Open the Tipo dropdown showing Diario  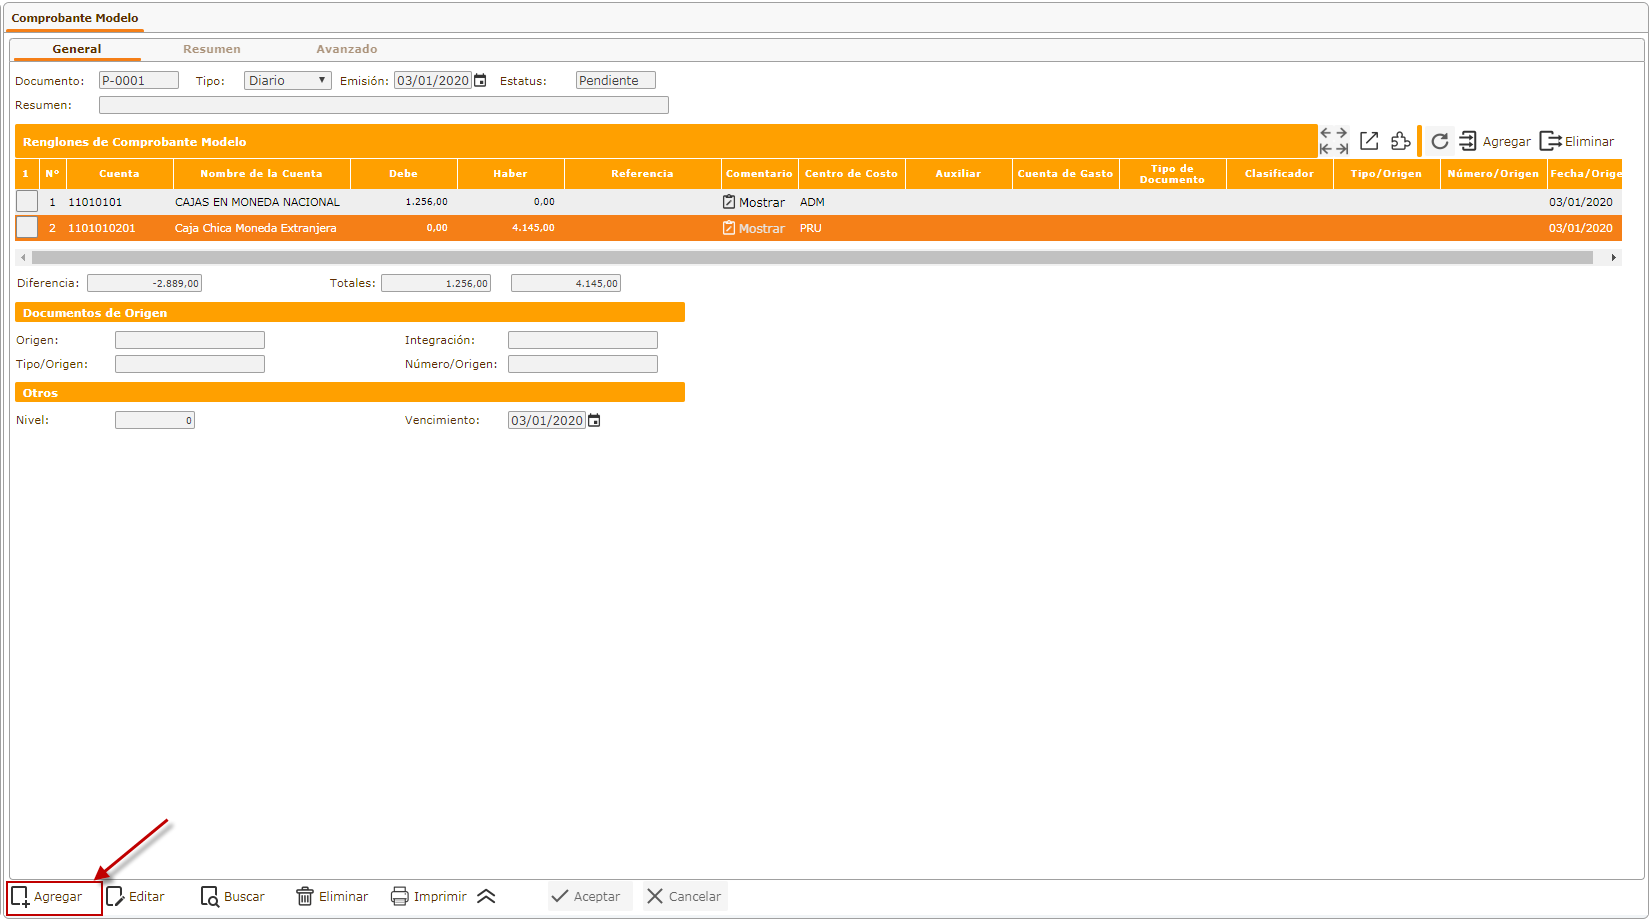coord(288,81)
